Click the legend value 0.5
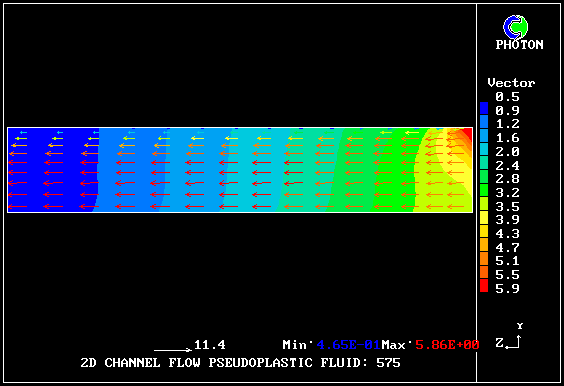The width and height of the screenshot is (564, 386). tap(507, 97)
